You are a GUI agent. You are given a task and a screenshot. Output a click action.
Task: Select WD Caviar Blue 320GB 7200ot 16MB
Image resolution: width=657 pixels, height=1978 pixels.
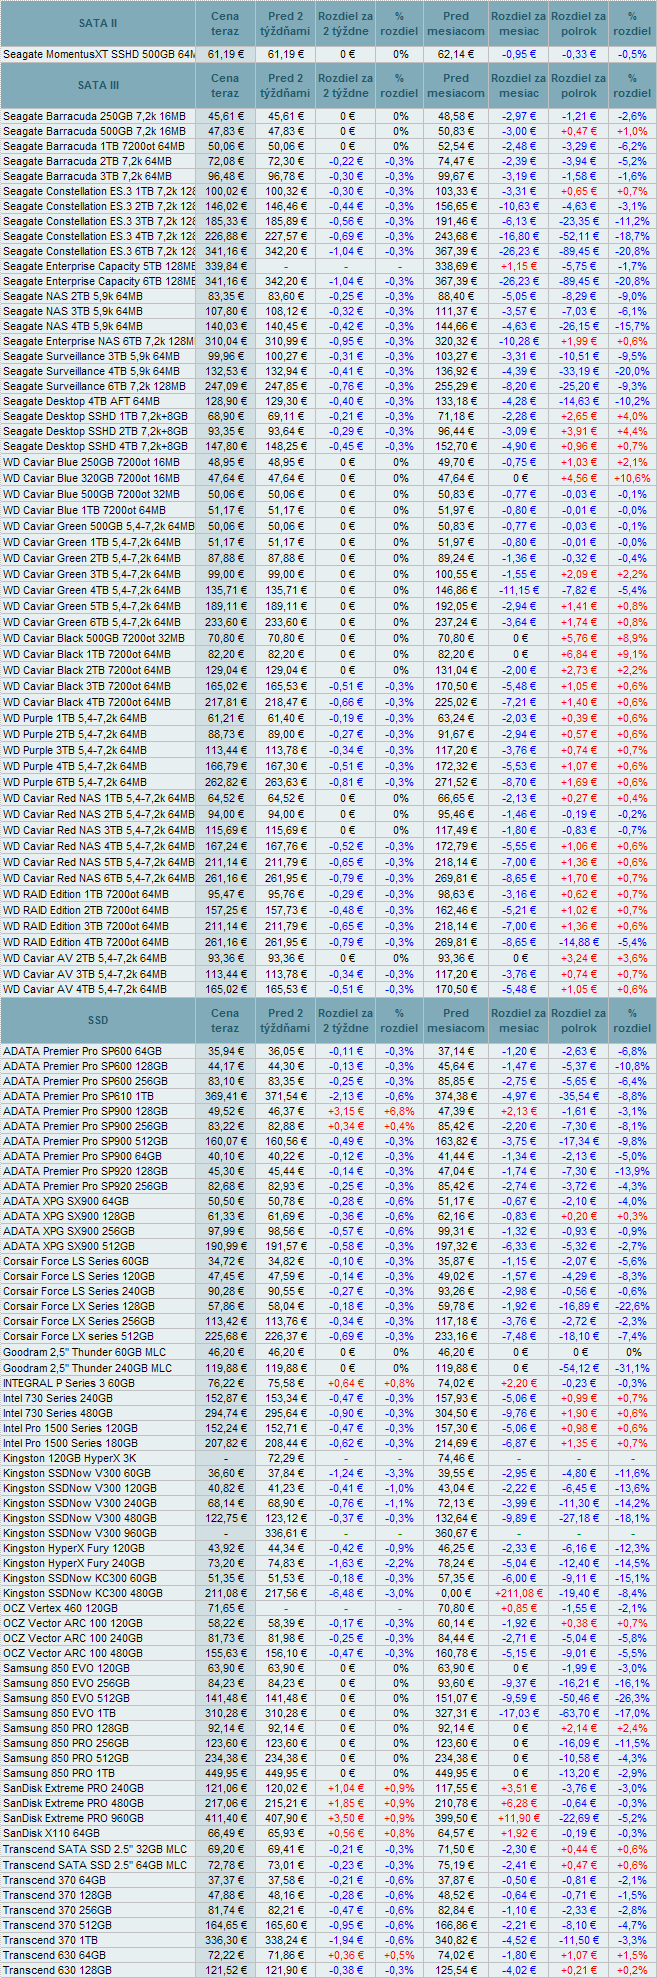click(92, 478)
